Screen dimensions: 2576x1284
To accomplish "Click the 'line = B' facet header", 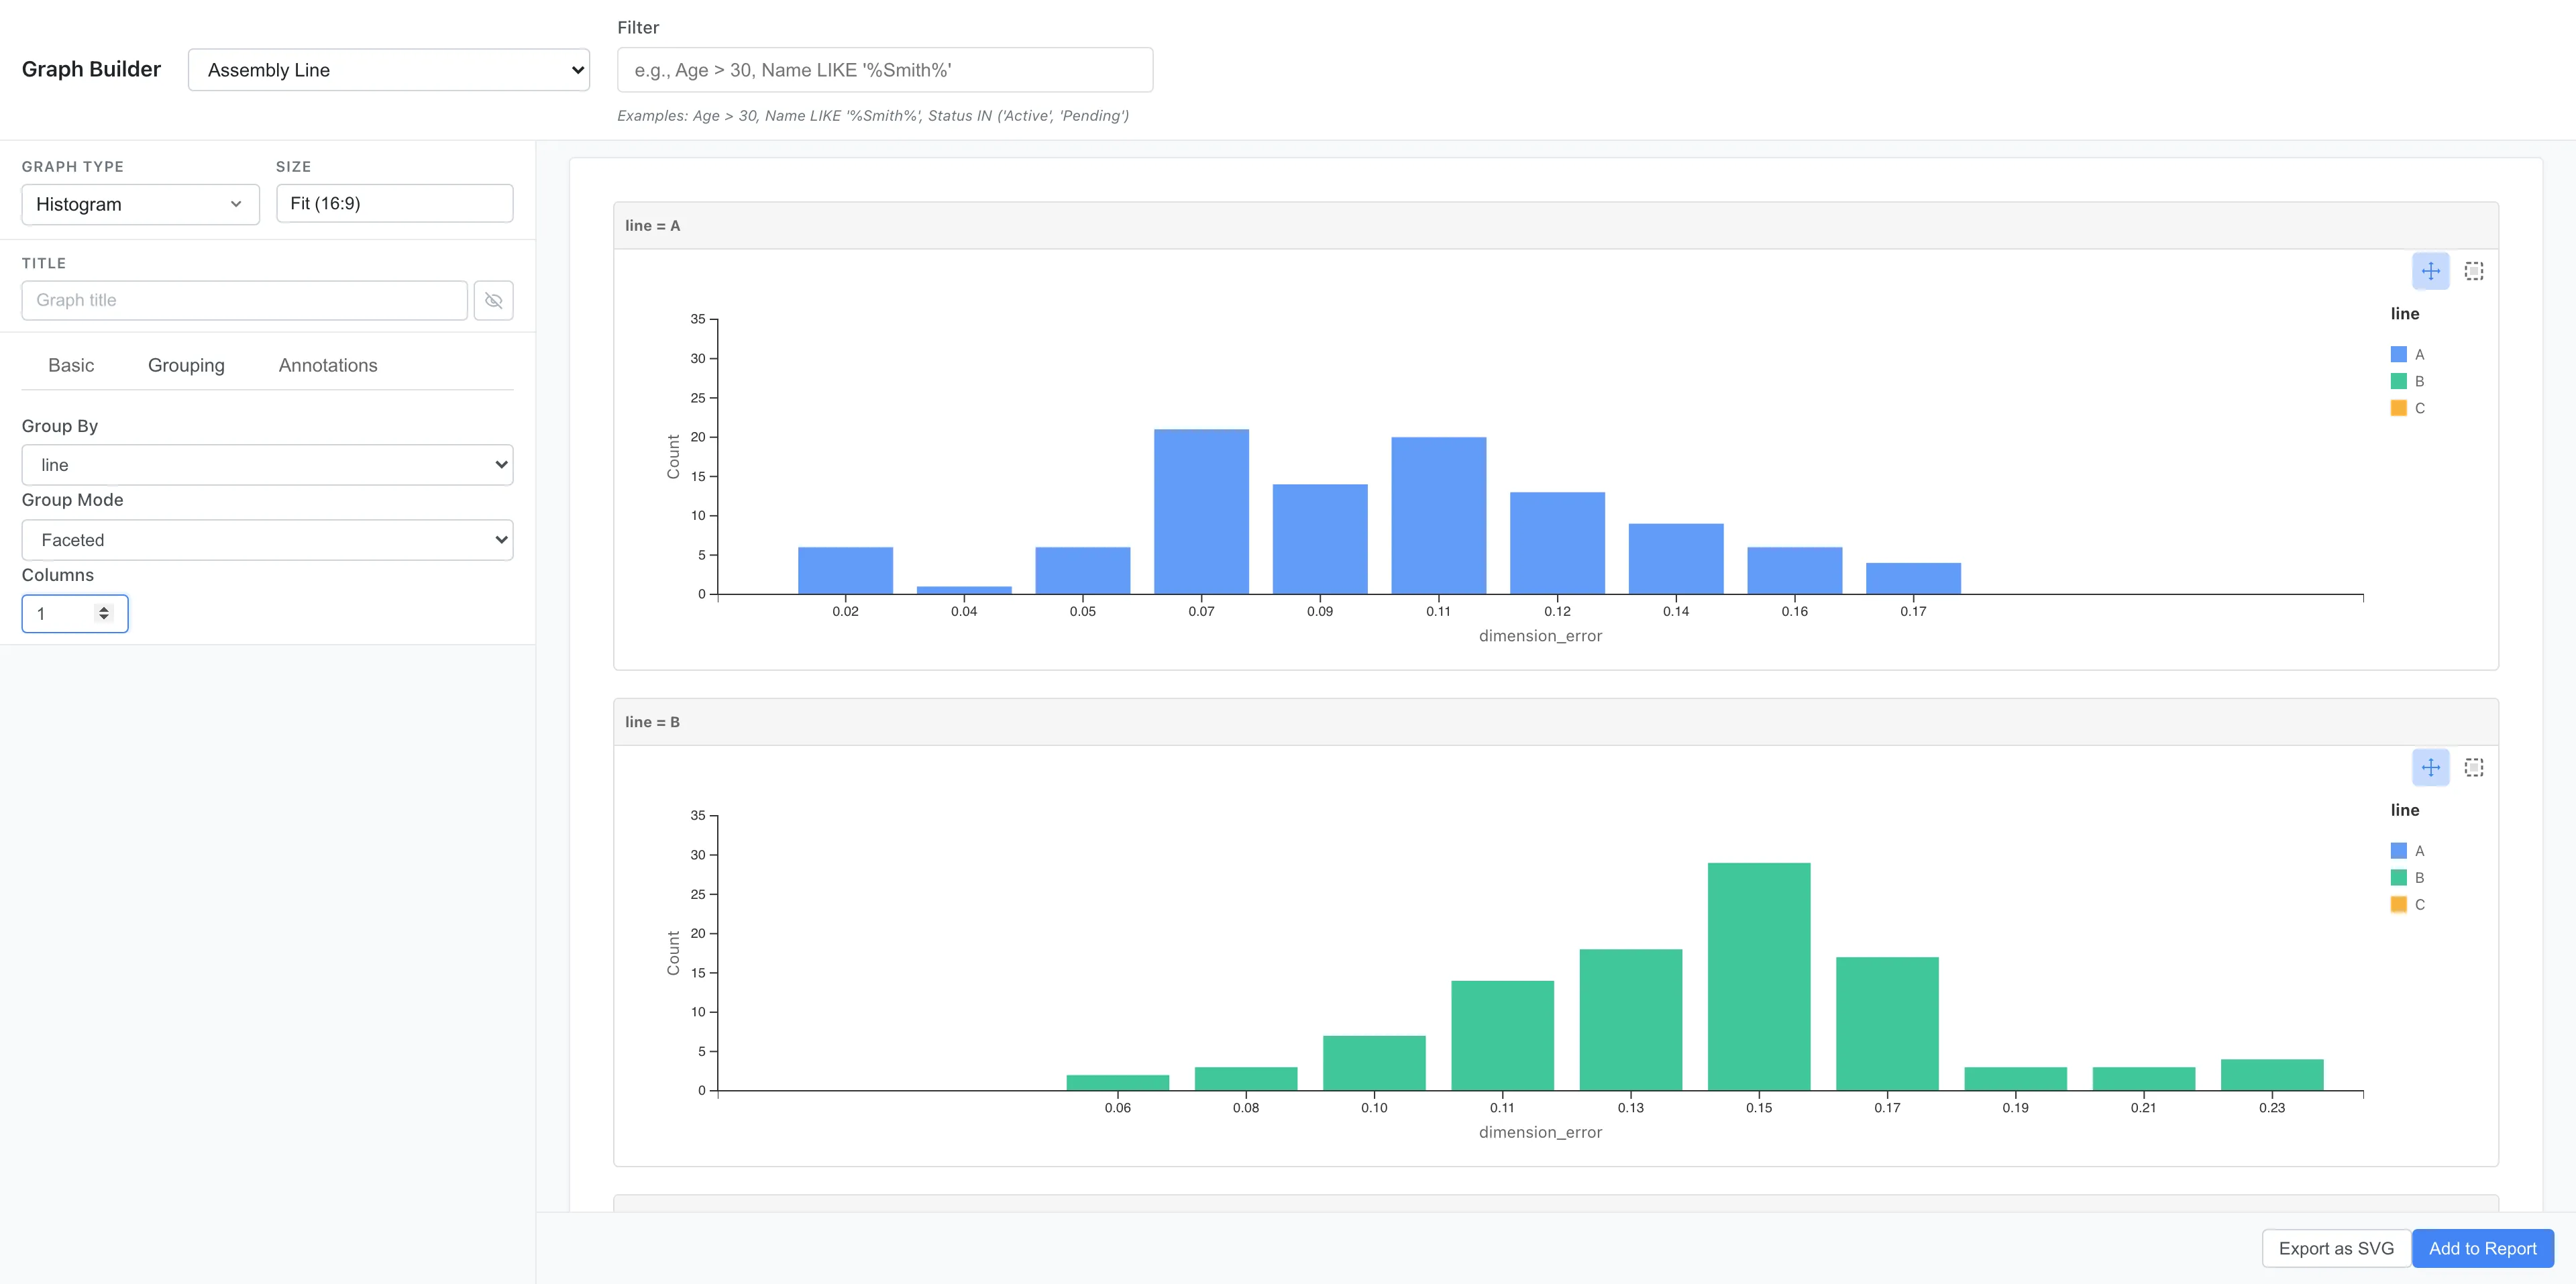I will coord(1555,722).
